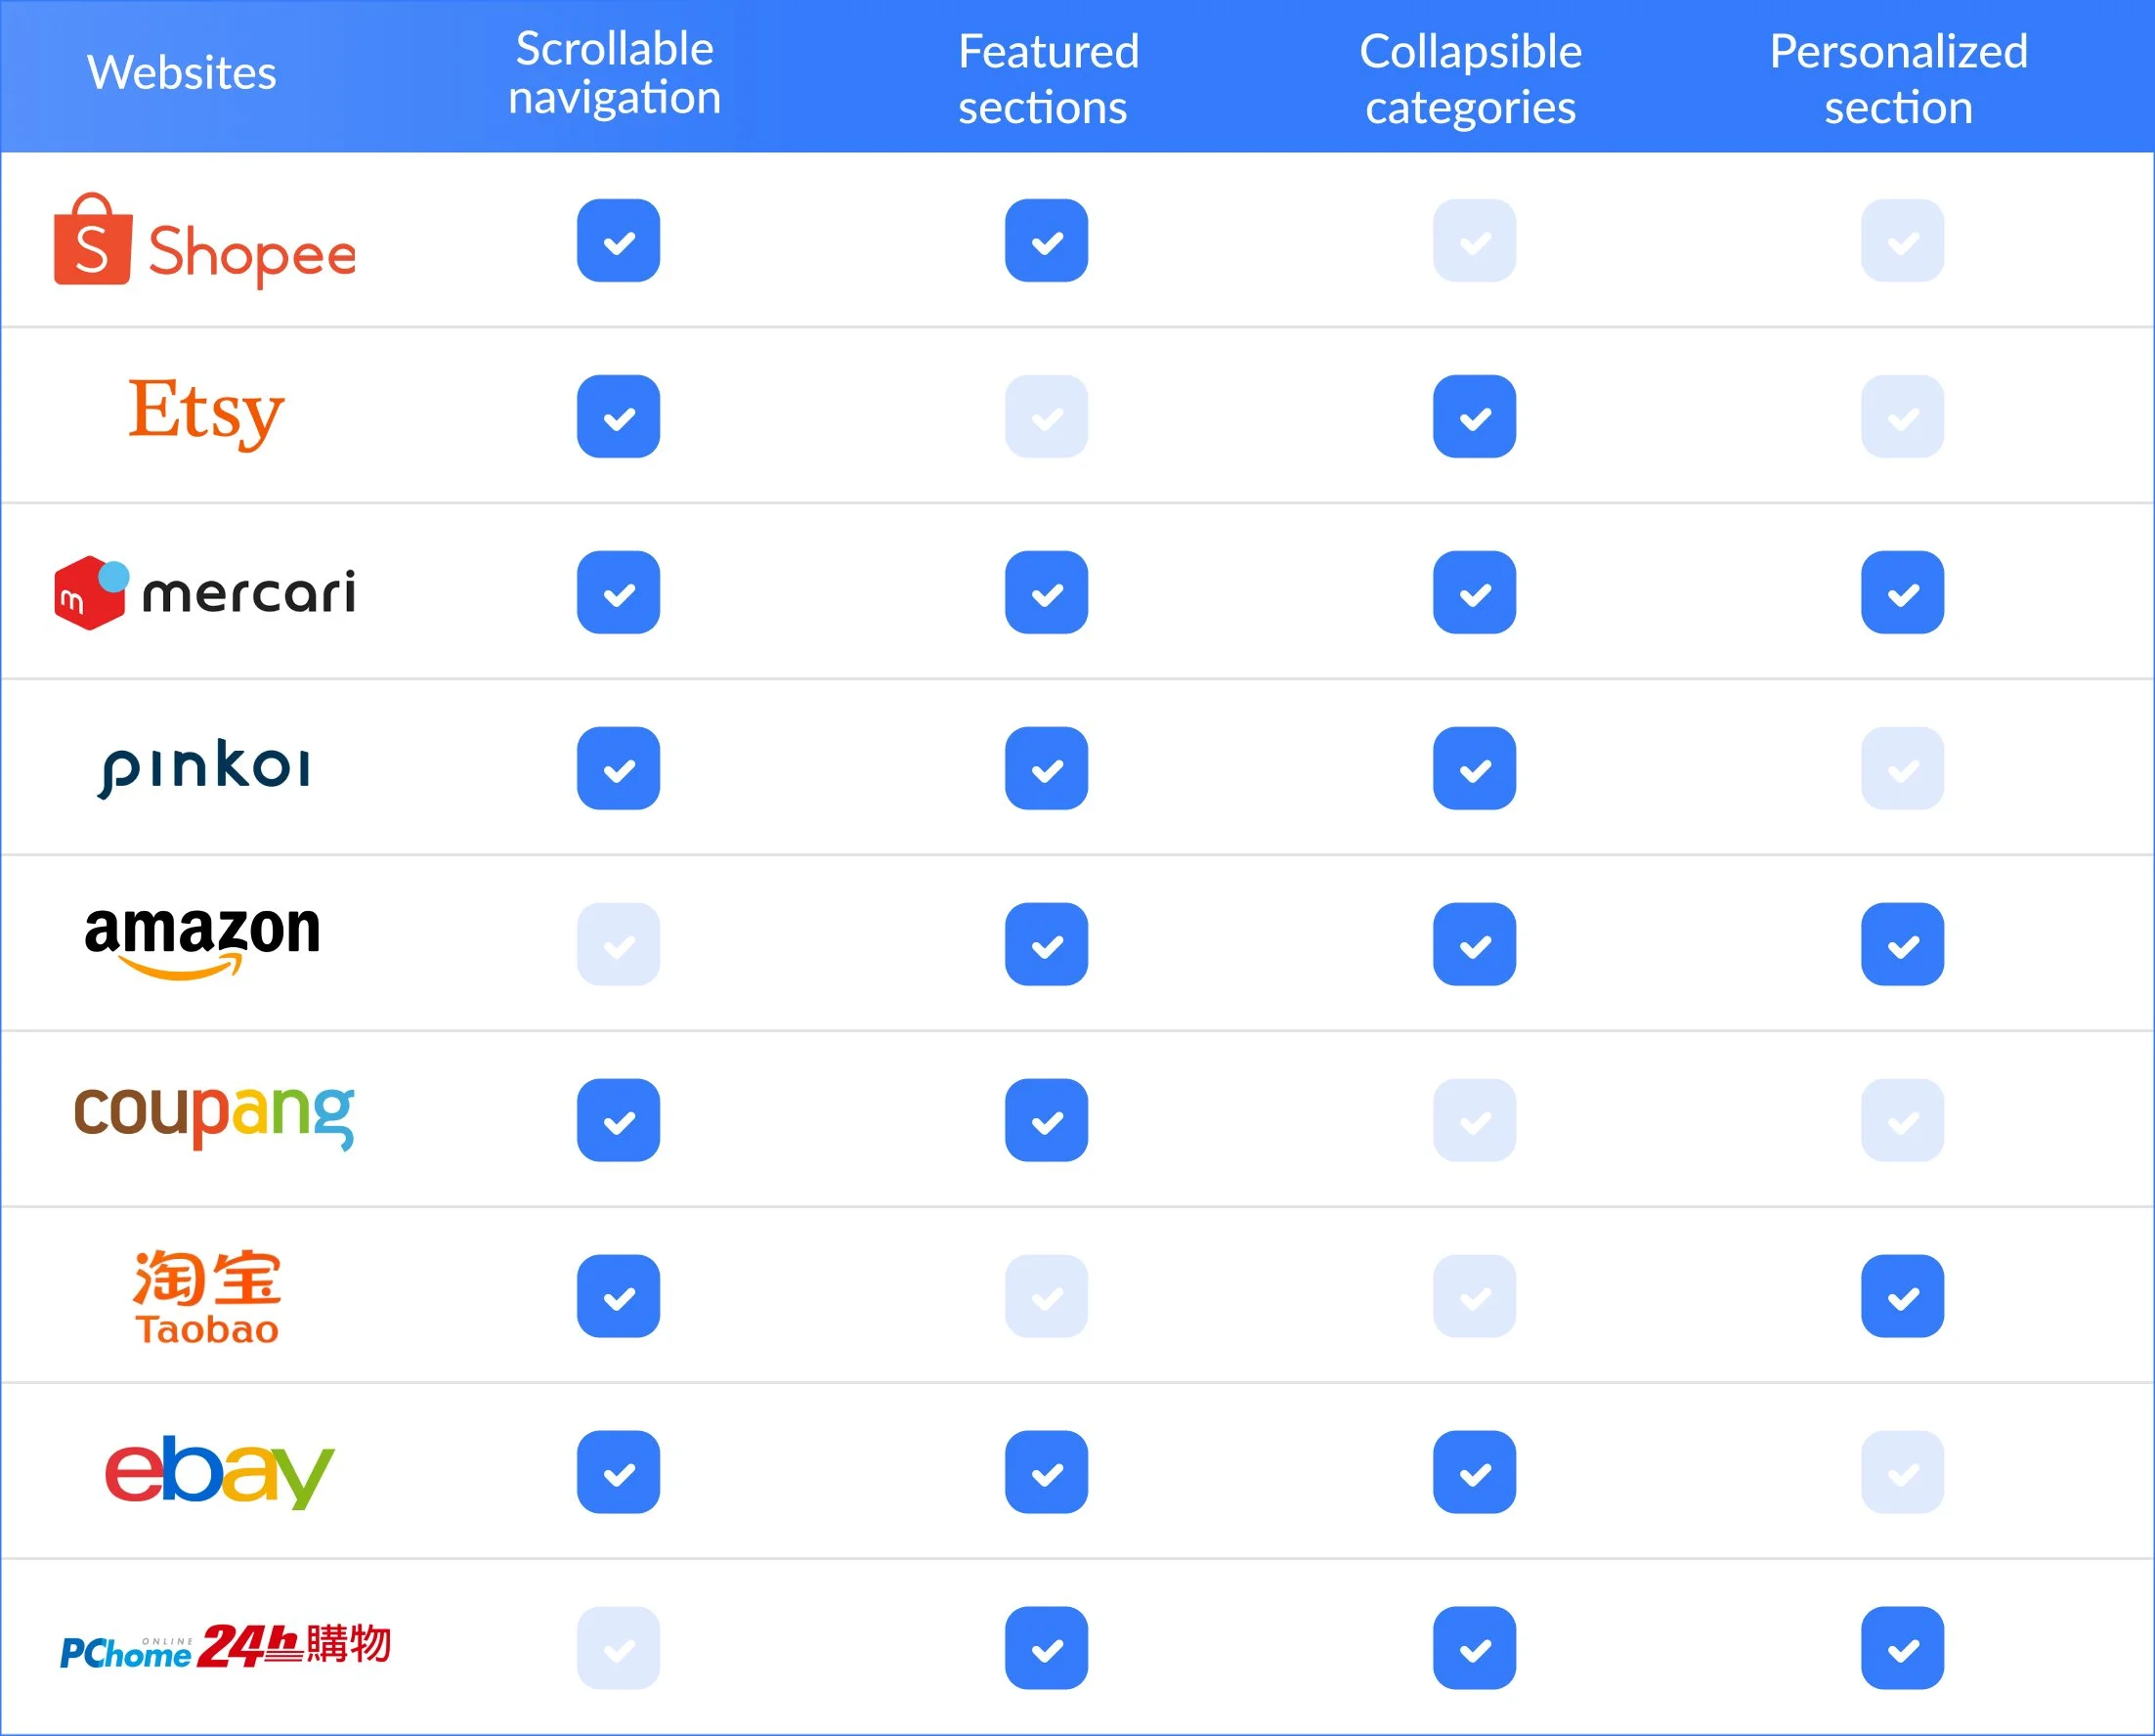Click the Scrollable navigation column header
This screenshot has height=1736, width=2155.
(614, 74)
